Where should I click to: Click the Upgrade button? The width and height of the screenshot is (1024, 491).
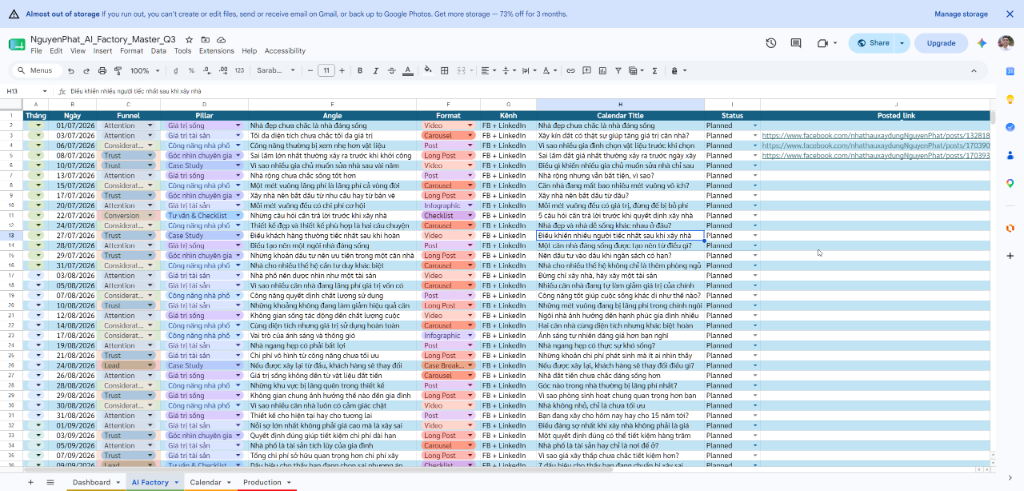941,43
